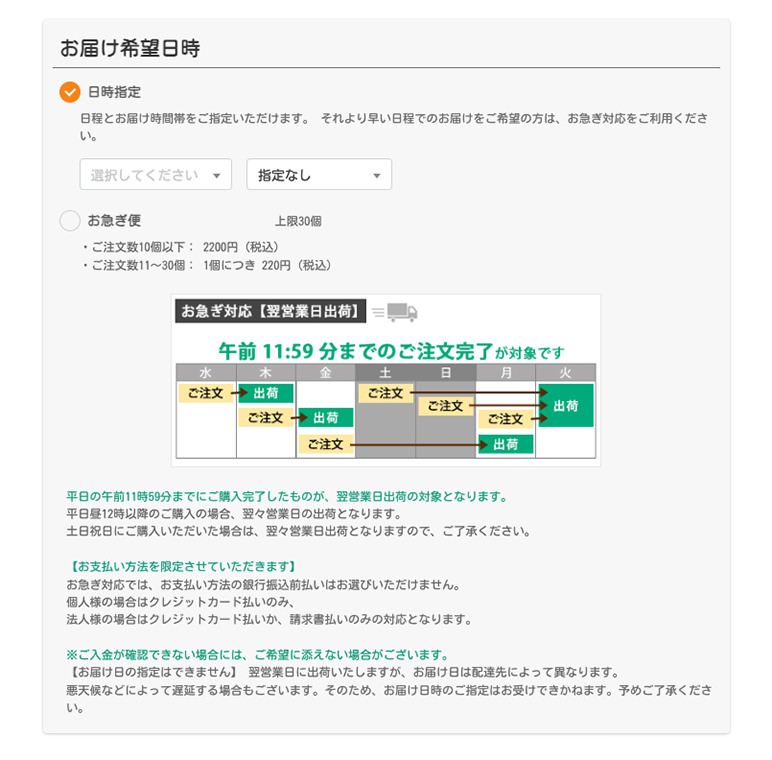Click the 平日昼12時以降のご購入の場合 line
This screenshot has width=772, height=760.
(x=235, y=514)
